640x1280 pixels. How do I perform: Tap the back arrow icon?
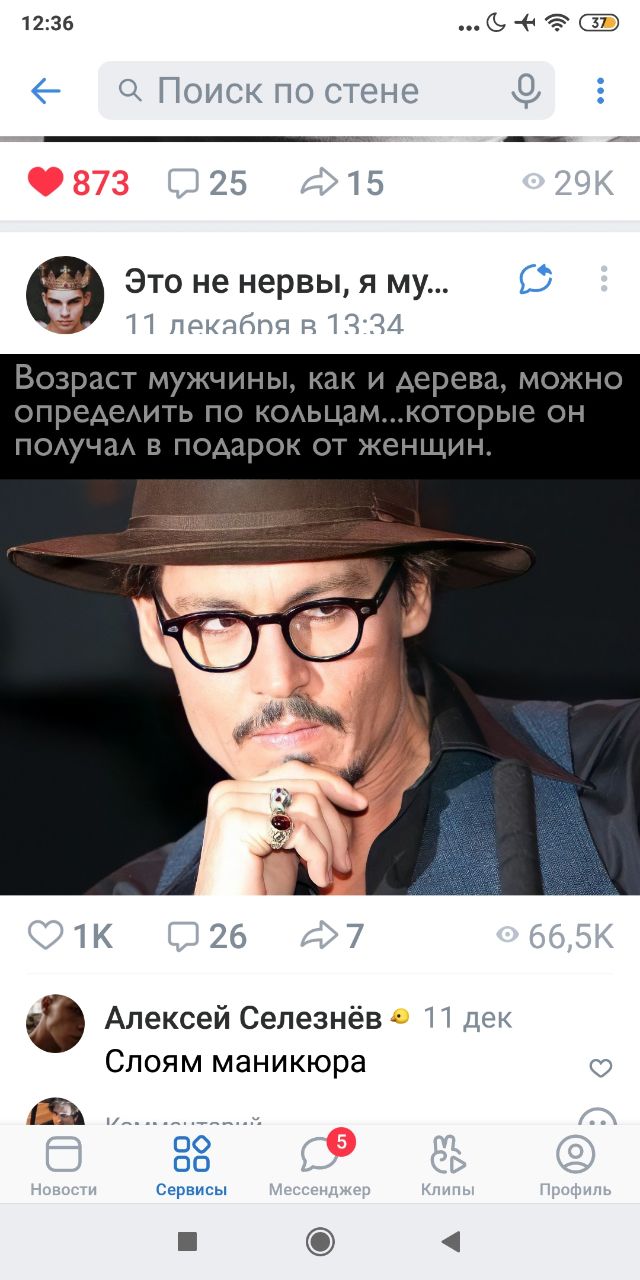pyautogui.click(x=46, y=91)
